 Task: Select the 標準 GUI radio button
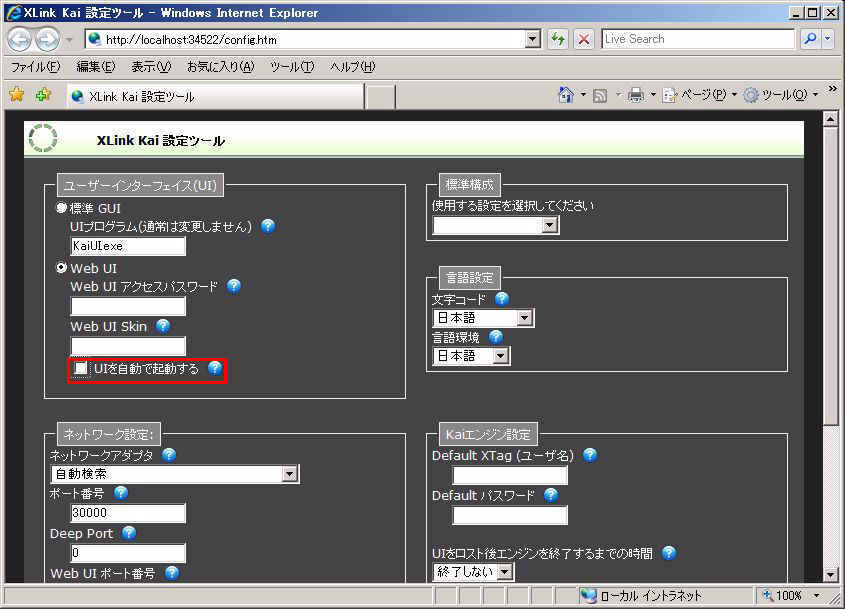[61, 207]
